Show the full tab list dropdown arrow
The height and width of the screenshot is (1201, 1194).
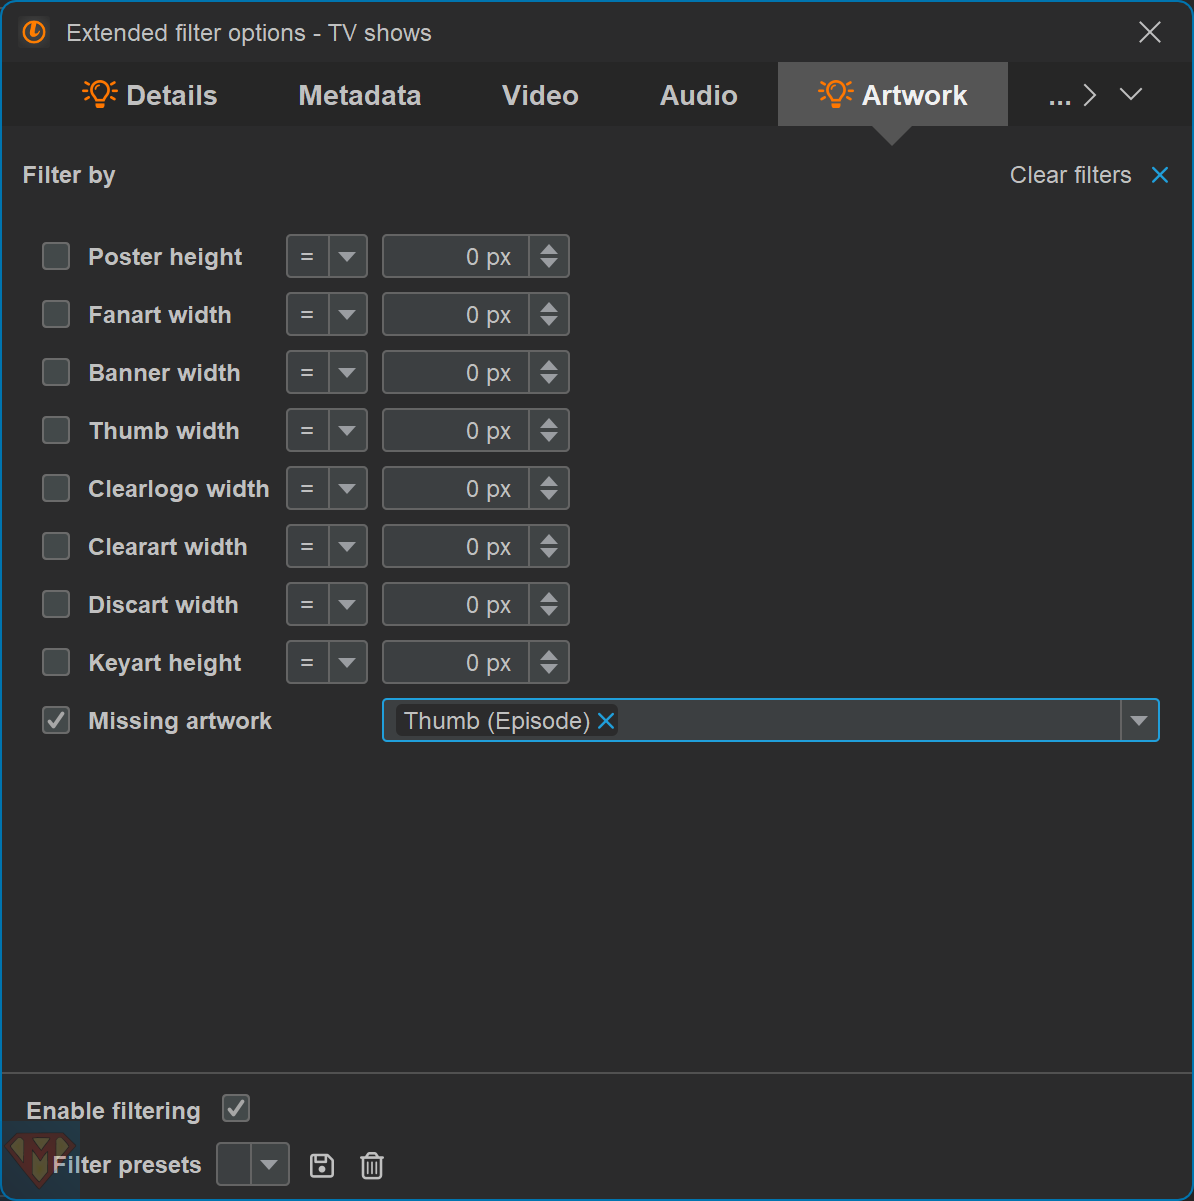point(1131,95)
